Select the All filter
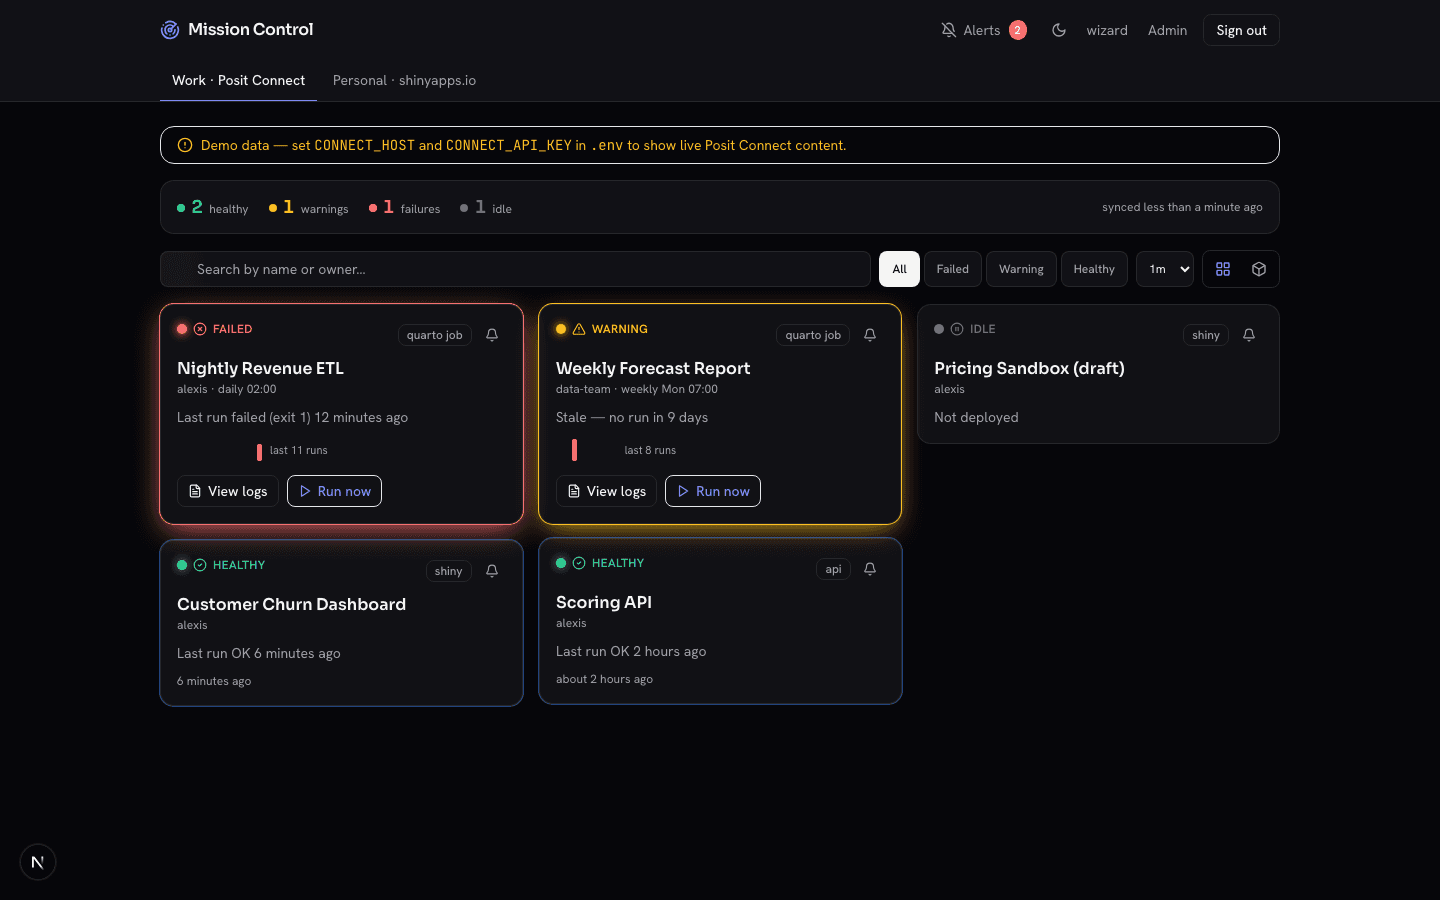Screen dimensions: 1440x900 coord(899,269)
